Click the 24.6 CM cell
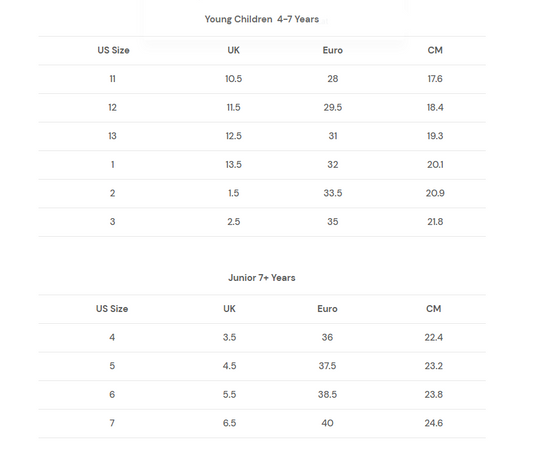Image resolution: width=533 pixels, height=468 pixels. (x=434, y=423)
